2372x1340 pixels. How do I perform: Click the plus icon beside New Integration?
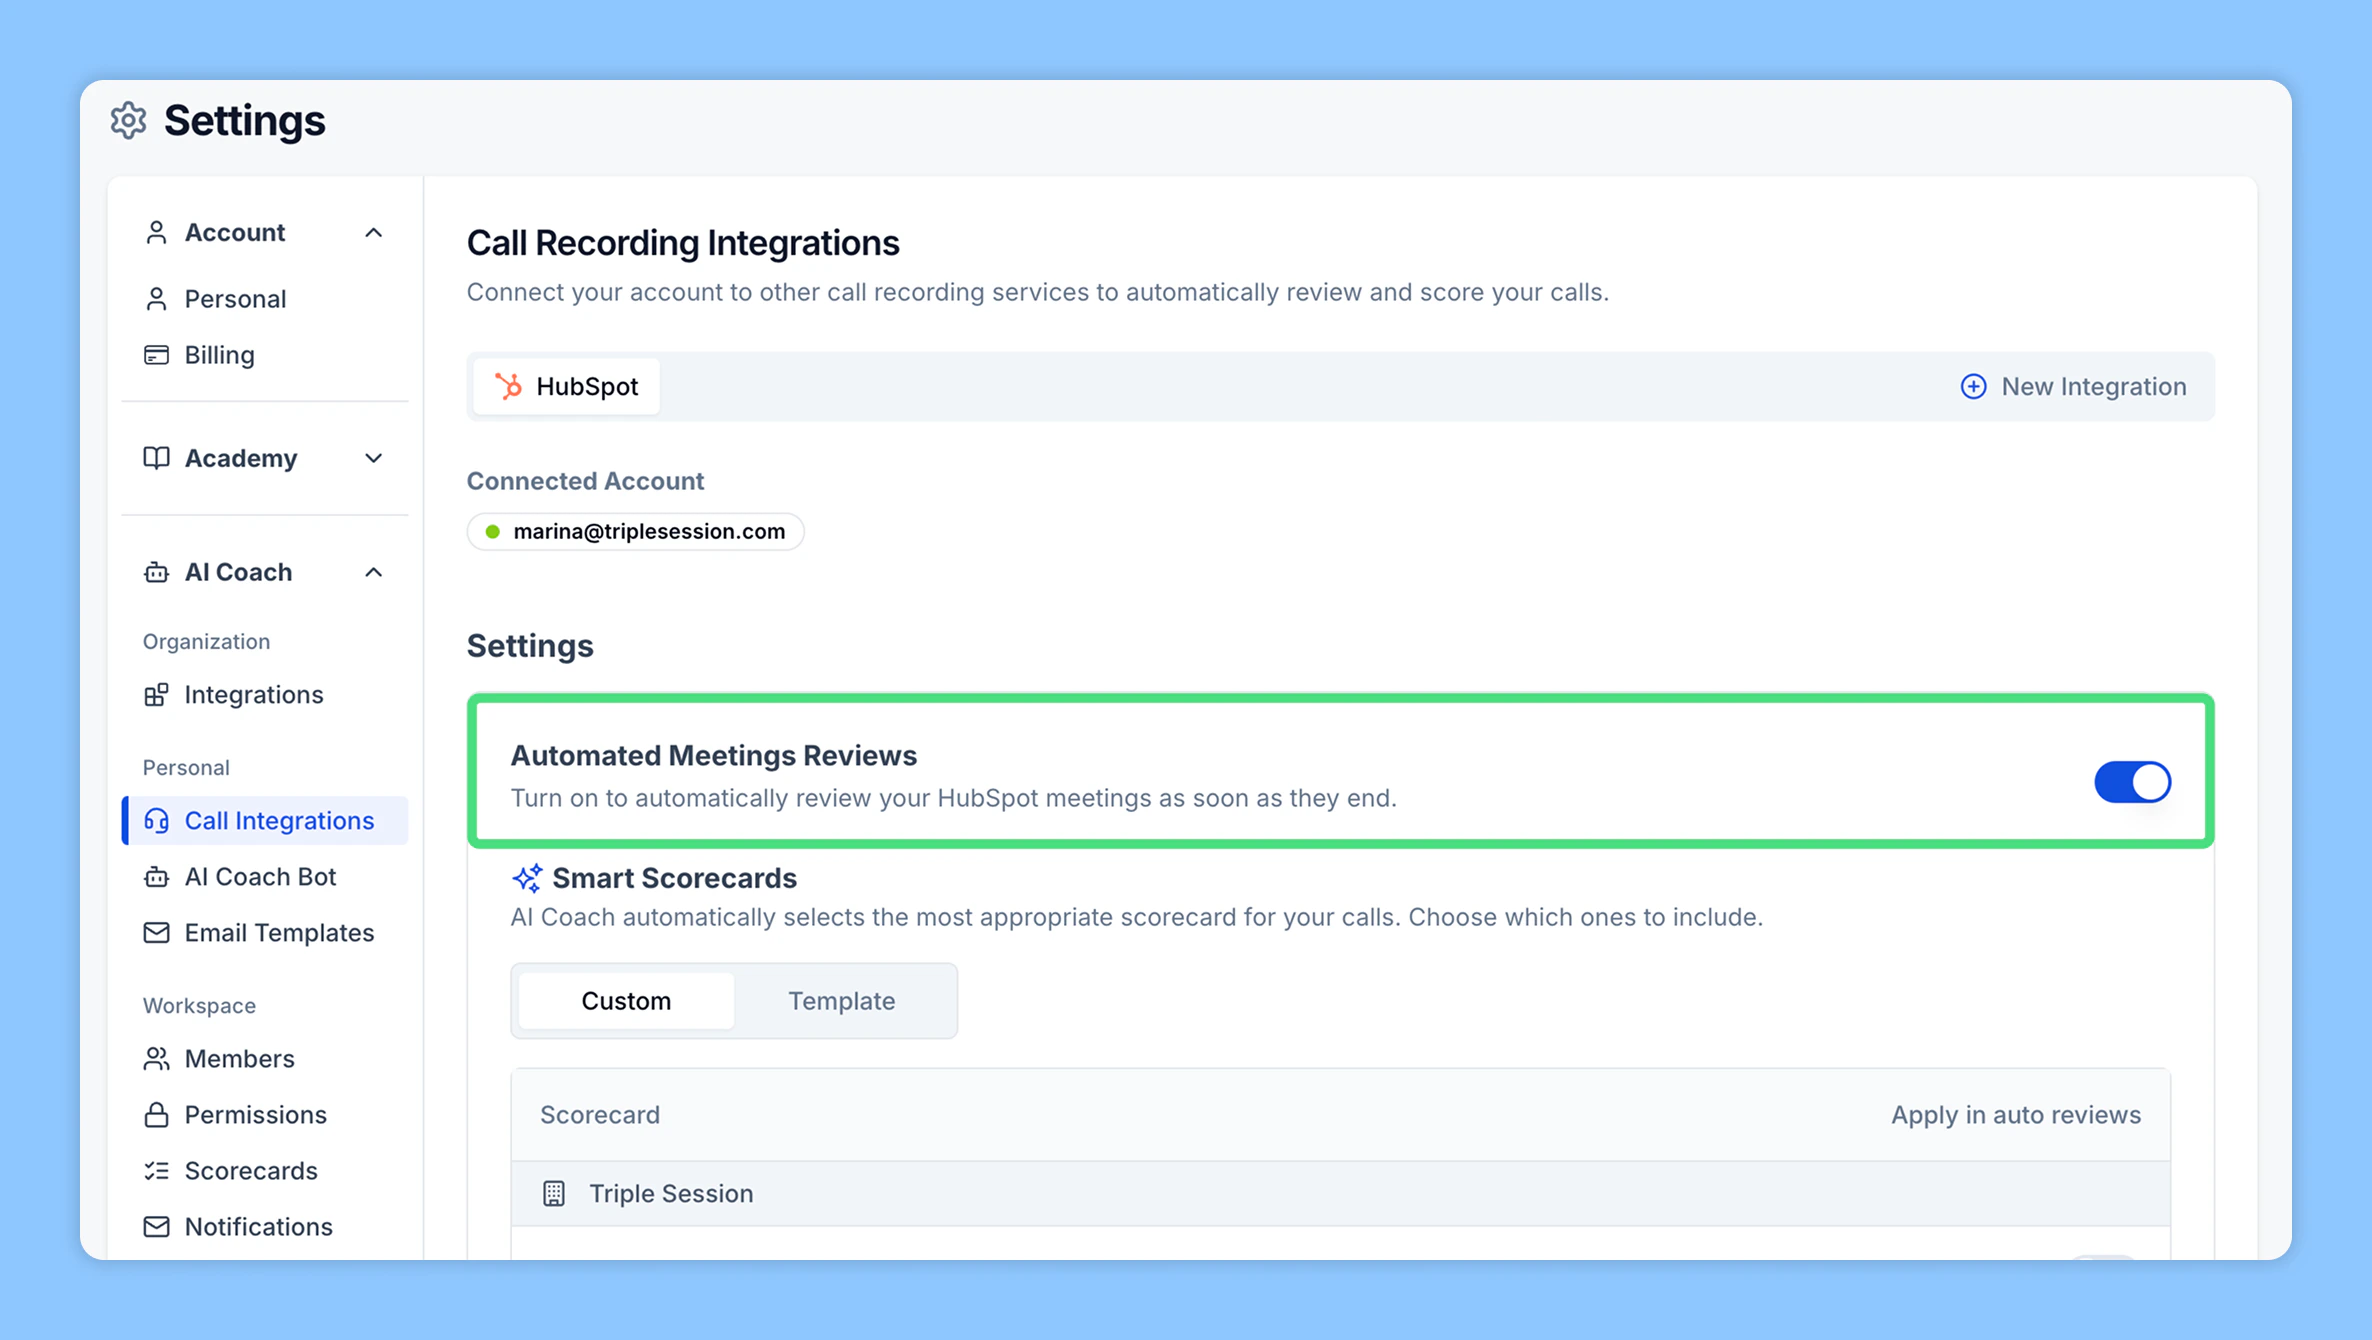(1973, 387)
